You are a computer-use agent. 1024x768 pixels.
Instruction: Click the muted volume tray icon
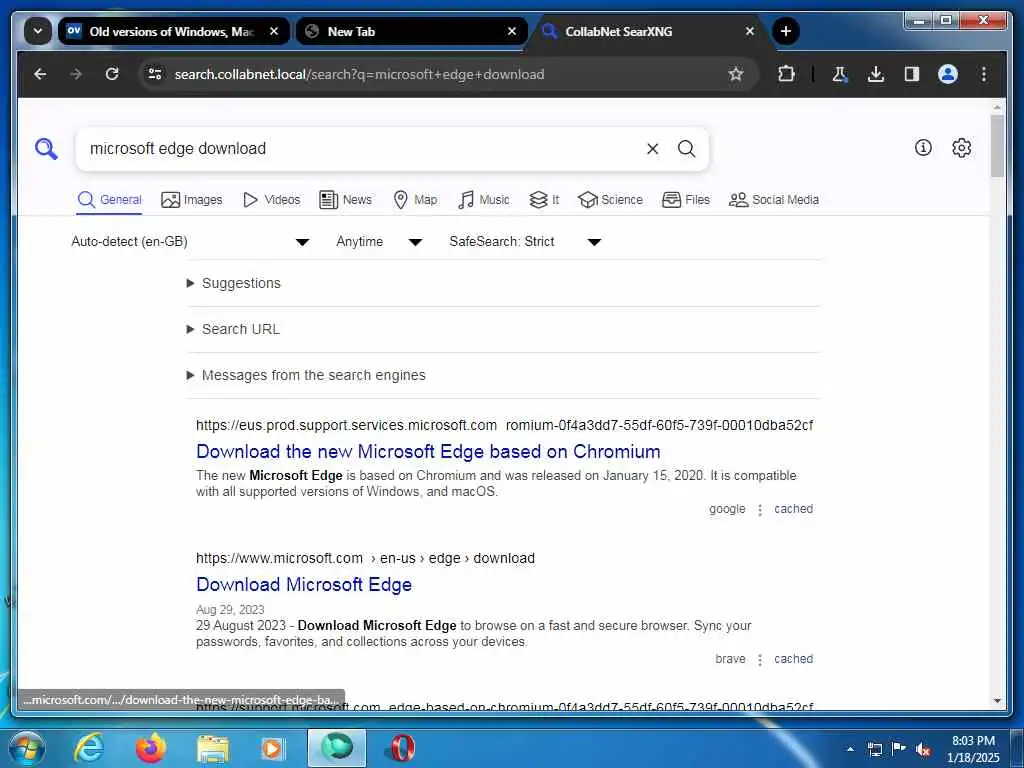coord(923,749)
